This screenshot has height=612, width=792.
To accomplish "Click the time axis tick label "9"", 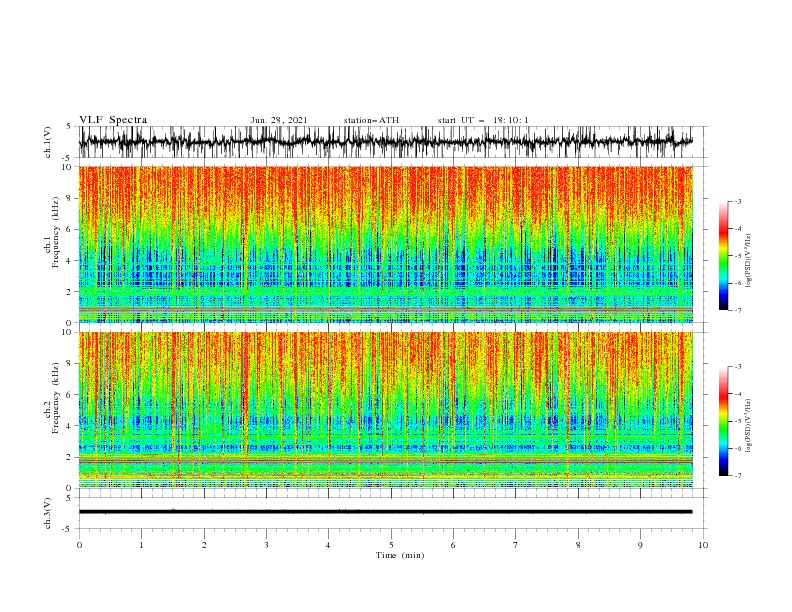I will coord(640,545).
